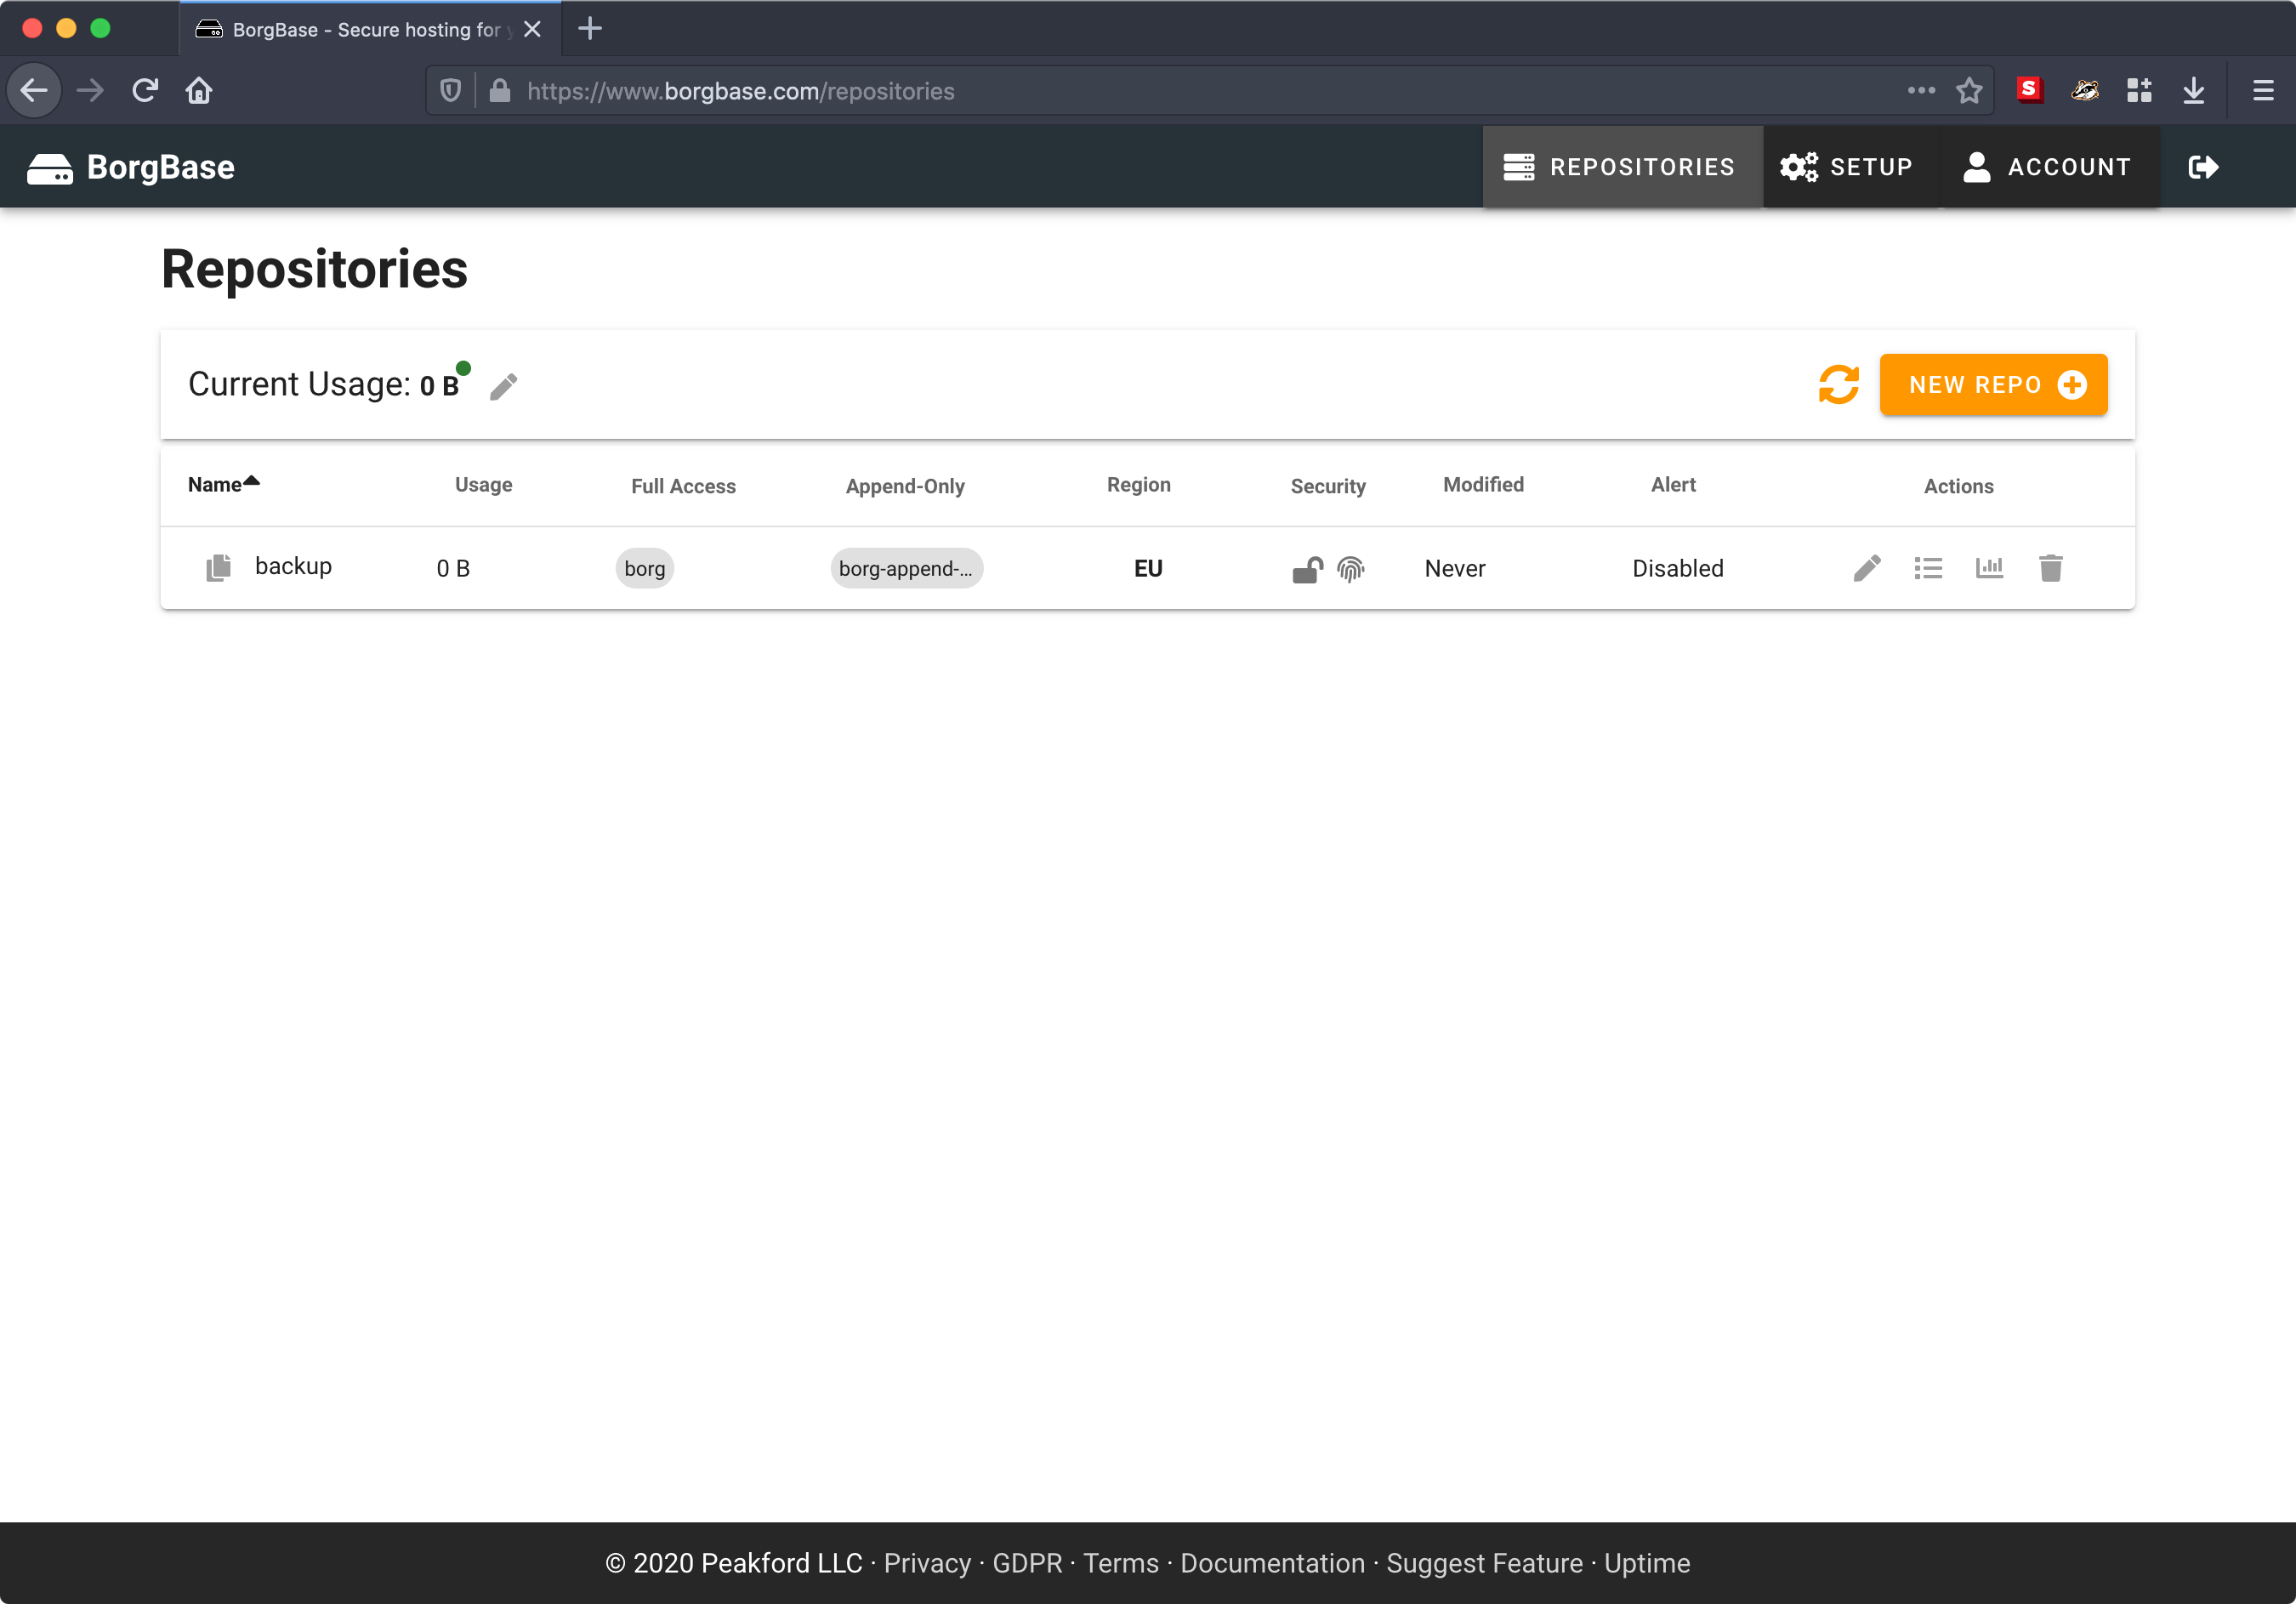Viewport: 2296px width, 1604px height.
Task: Open a new browser tab
Action: [x=590, y=29]
